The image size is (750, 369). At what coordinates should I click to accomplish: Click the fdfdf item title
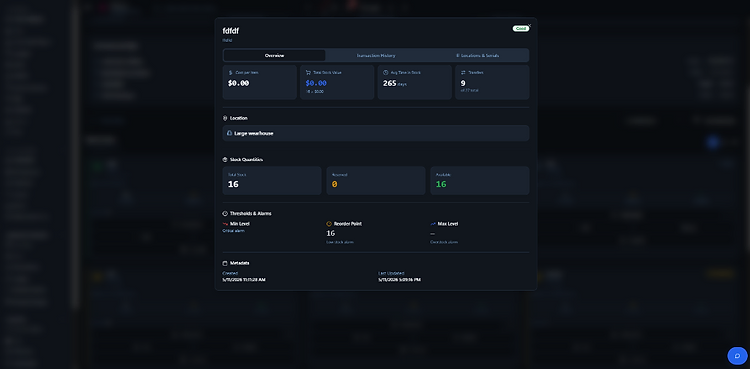coord(231,31)
